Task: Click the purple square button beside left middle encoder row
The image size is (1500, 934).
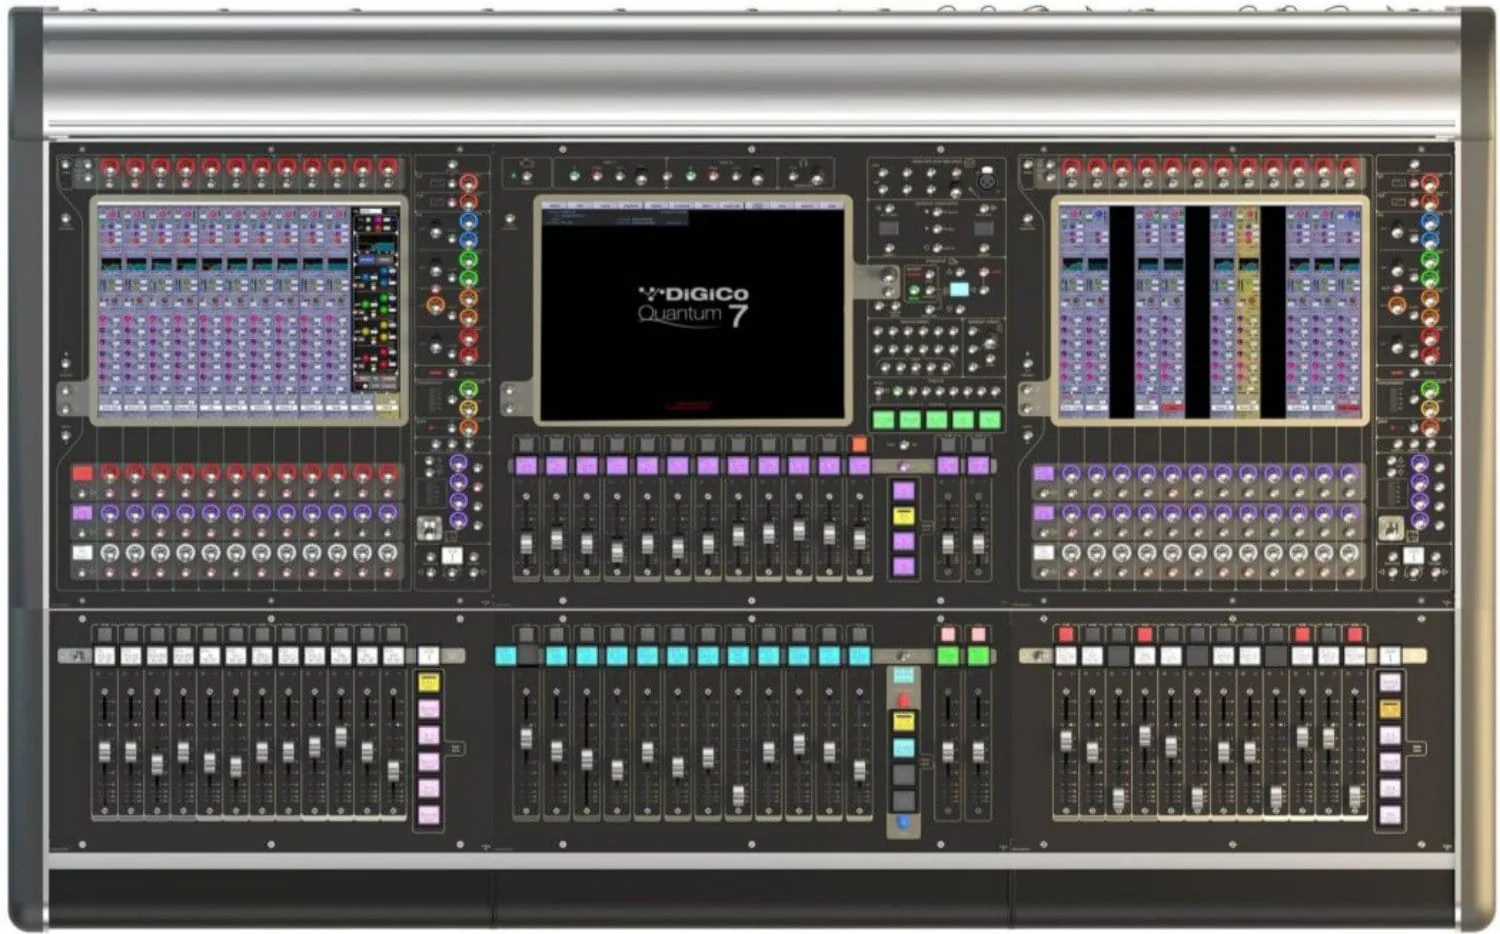Action: (x=82, y=513)
